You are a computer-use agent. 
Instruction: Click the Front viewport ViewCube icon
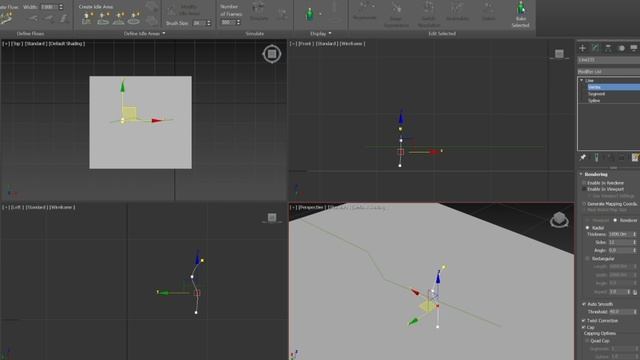pos(559,53)
